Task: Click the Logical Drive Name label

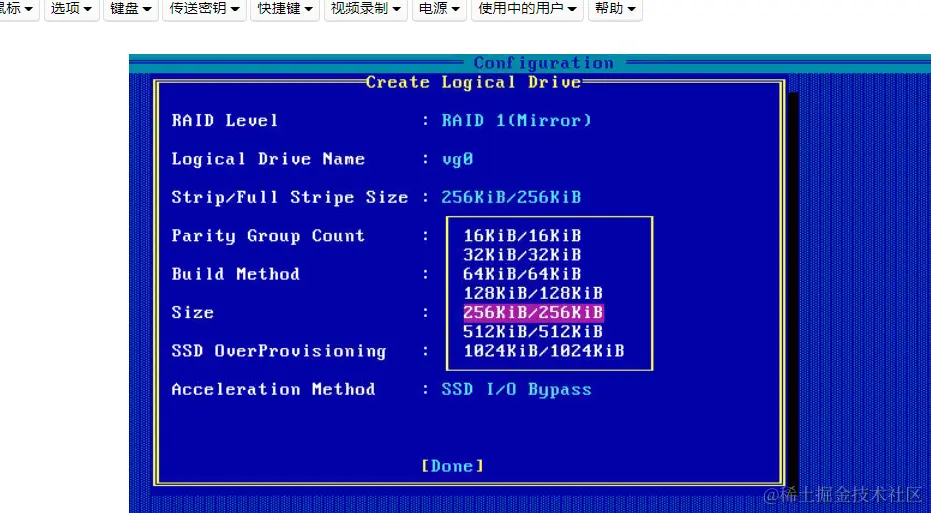Action: 268,159
